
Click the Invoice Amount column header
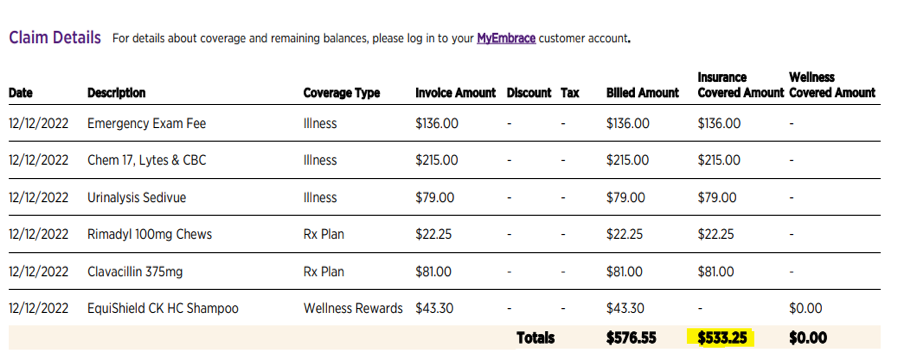(455, 93)
